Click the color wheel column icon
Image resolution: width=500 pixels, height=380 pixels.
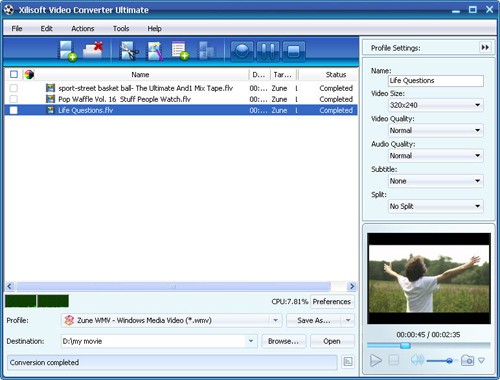29,74
